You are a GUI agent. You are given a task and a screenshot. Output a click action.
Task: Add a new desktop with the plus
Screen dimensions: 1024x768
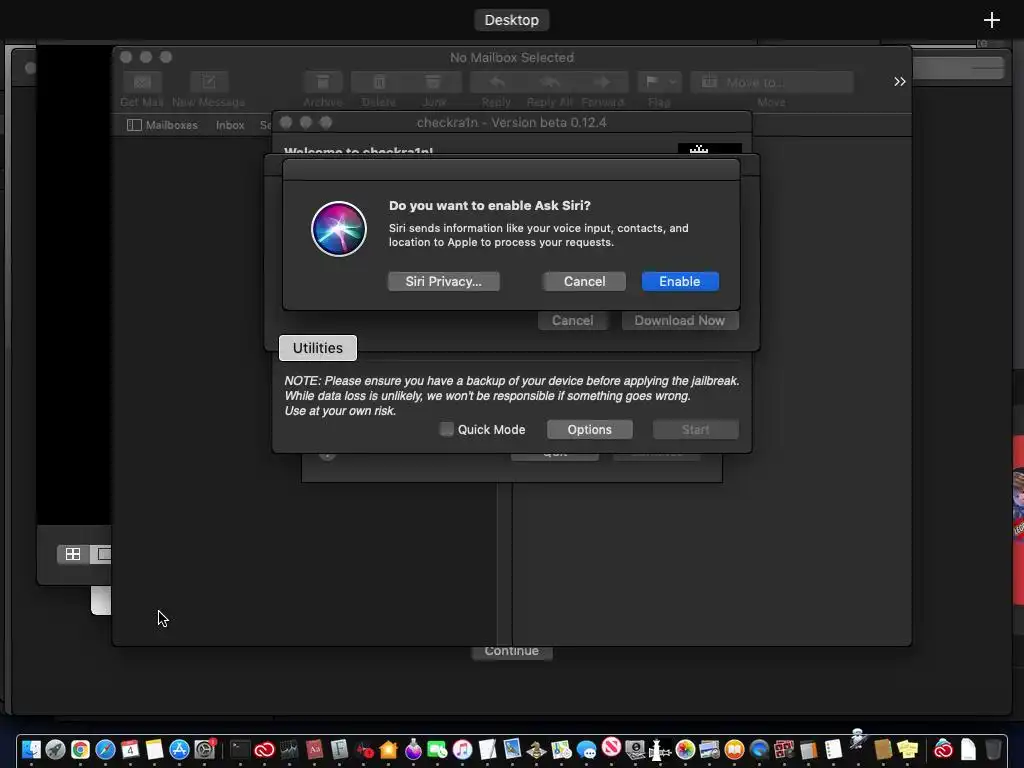click(991, 20)
